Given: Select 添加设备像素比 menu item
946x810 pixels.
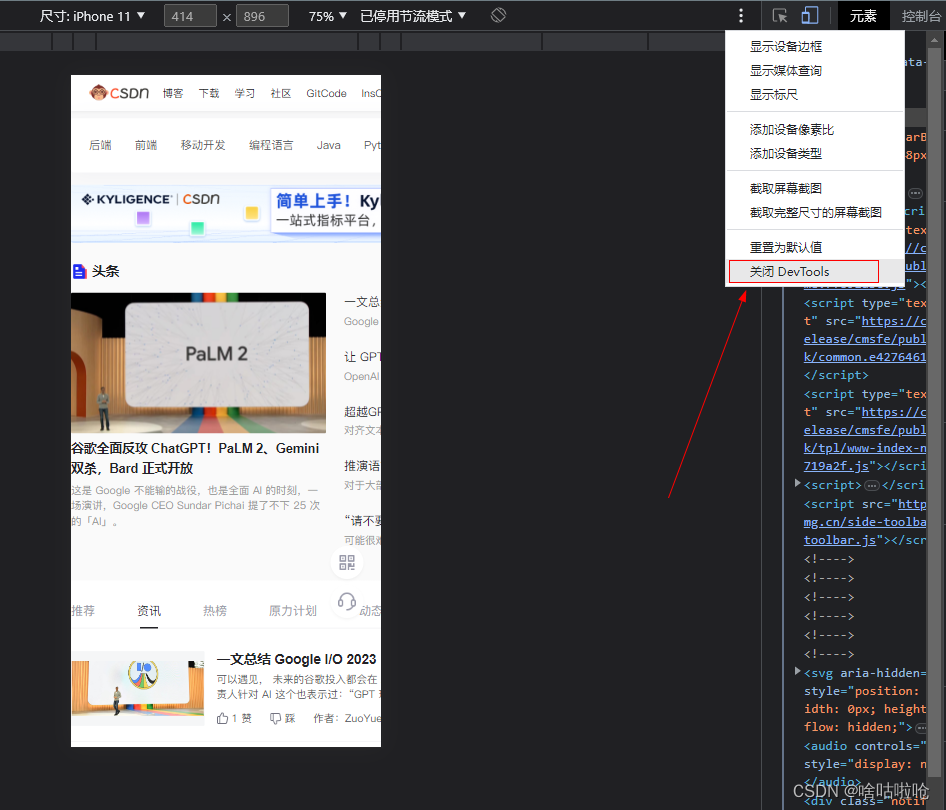Looking at the screenshot, I should click(x=814, y=130).
